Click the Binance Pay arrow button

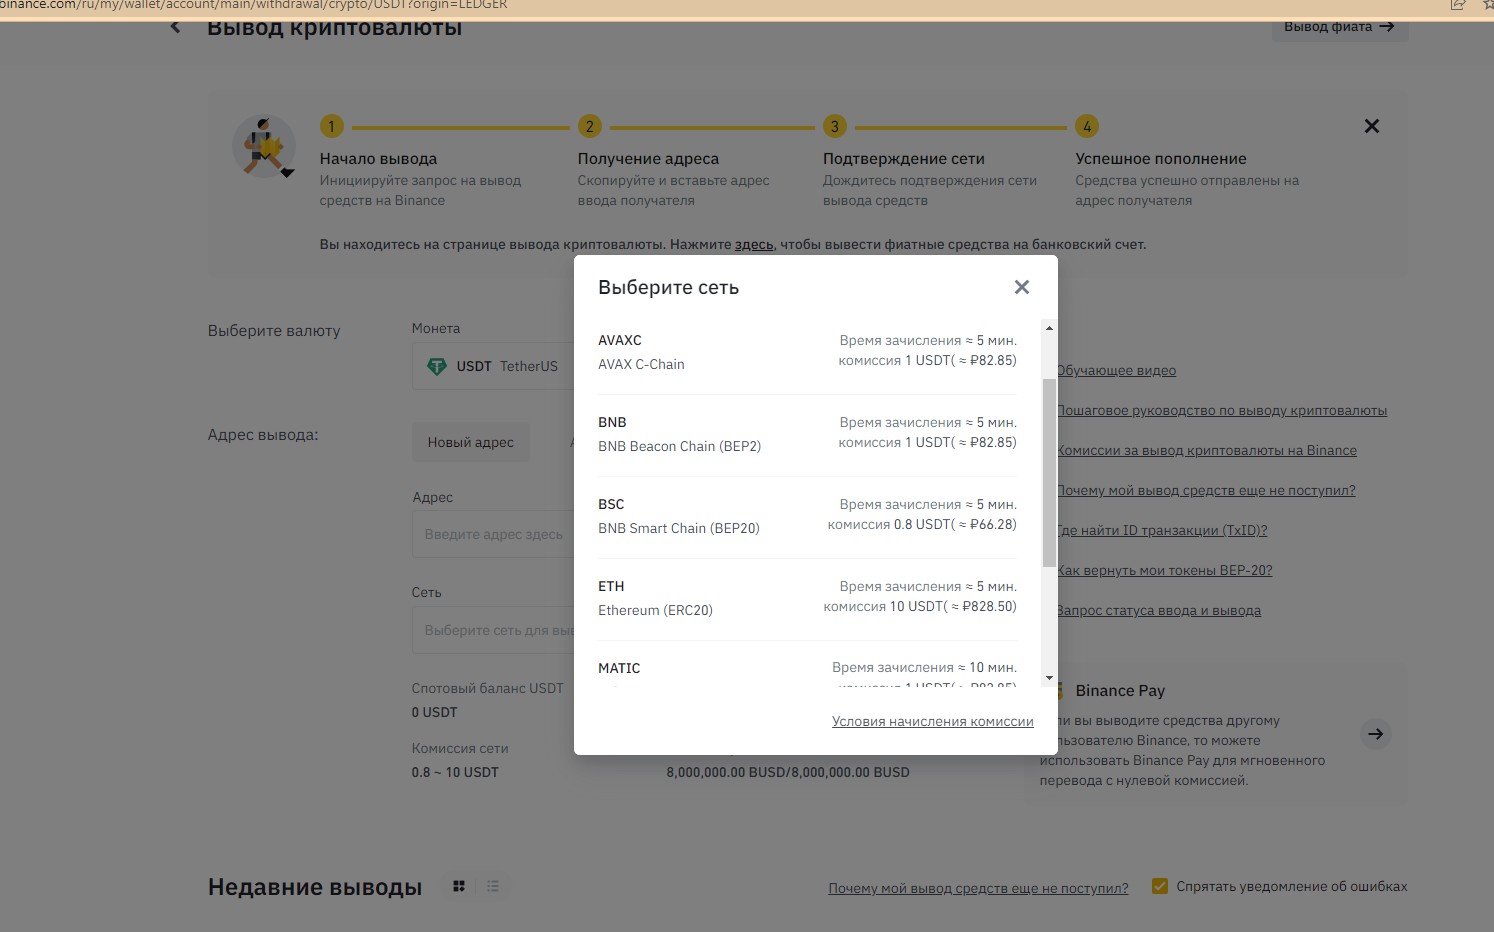pyautogui.click(x=1376, y=734)
